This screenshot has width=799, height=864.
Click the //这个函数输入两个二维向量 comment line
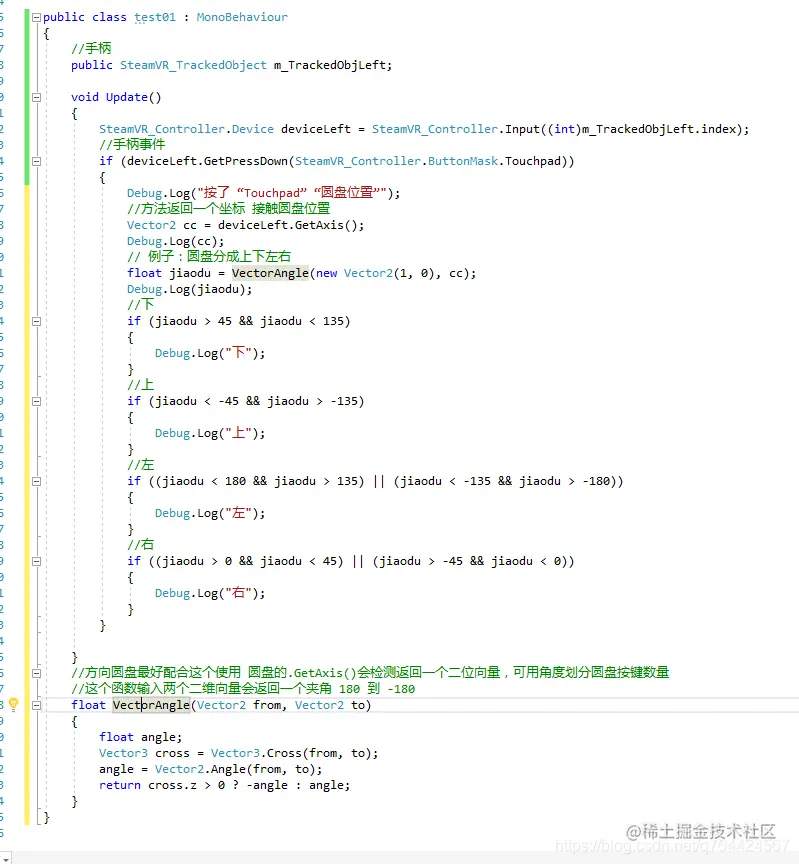coord(243,689)
